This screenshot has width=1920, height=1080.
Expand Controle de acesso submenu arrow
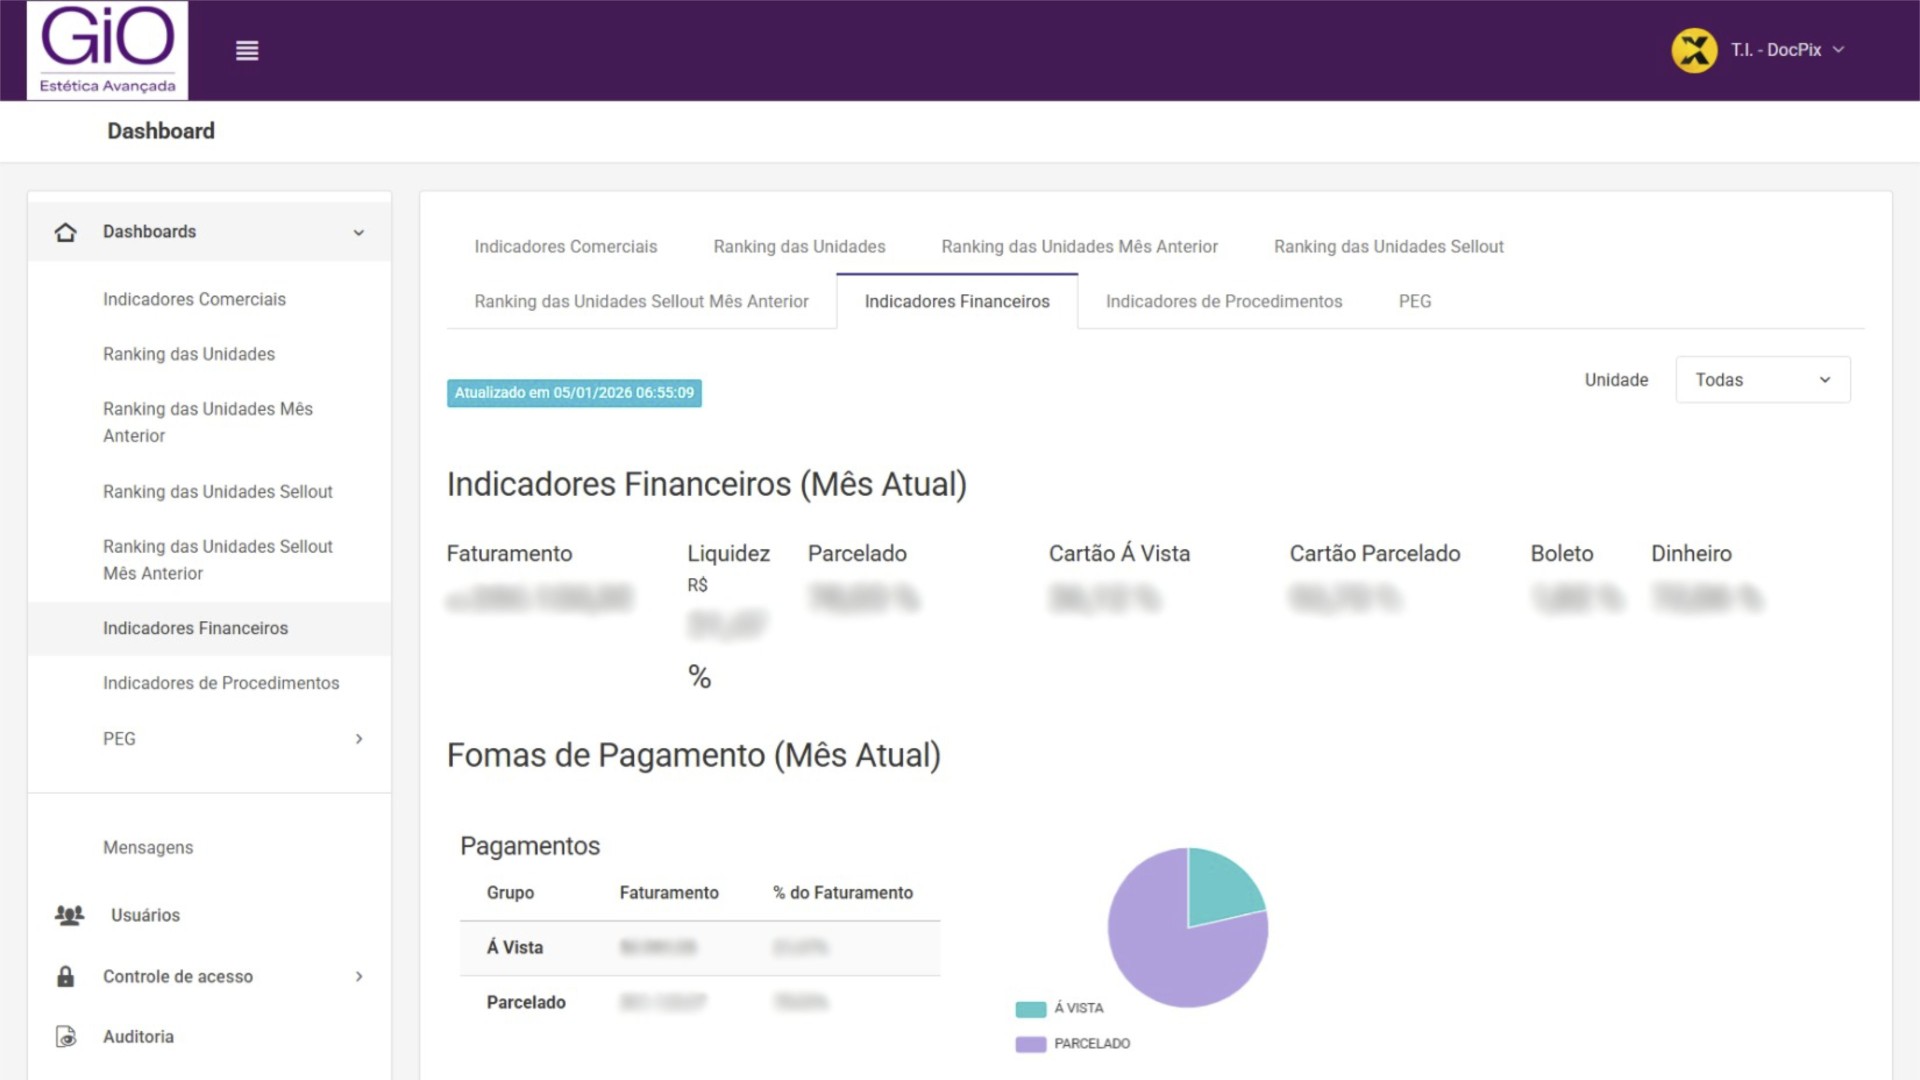(x=358, y=977)
